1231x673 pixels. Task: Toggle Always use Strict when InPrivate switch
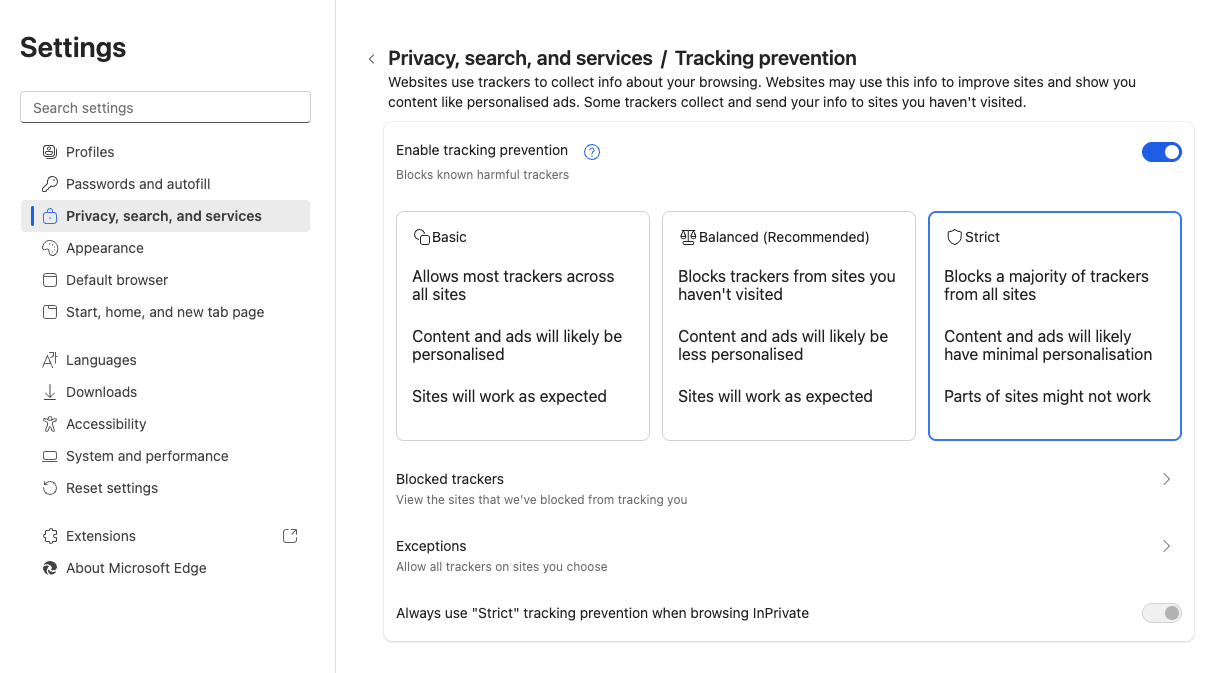click(1161, 613)
